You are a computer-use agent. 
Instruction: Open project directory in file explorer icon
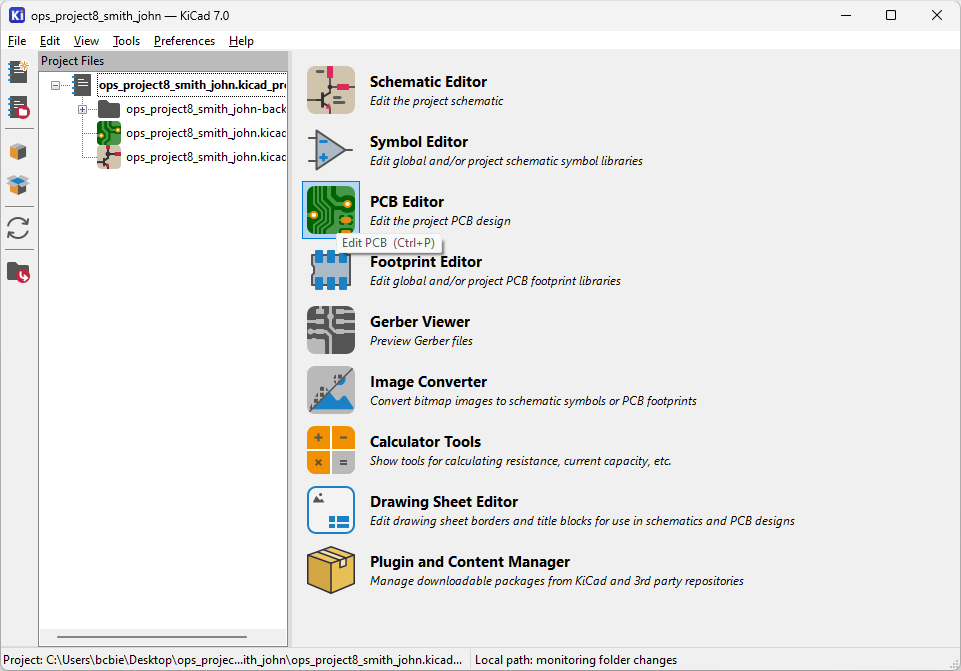click(18, 272)
